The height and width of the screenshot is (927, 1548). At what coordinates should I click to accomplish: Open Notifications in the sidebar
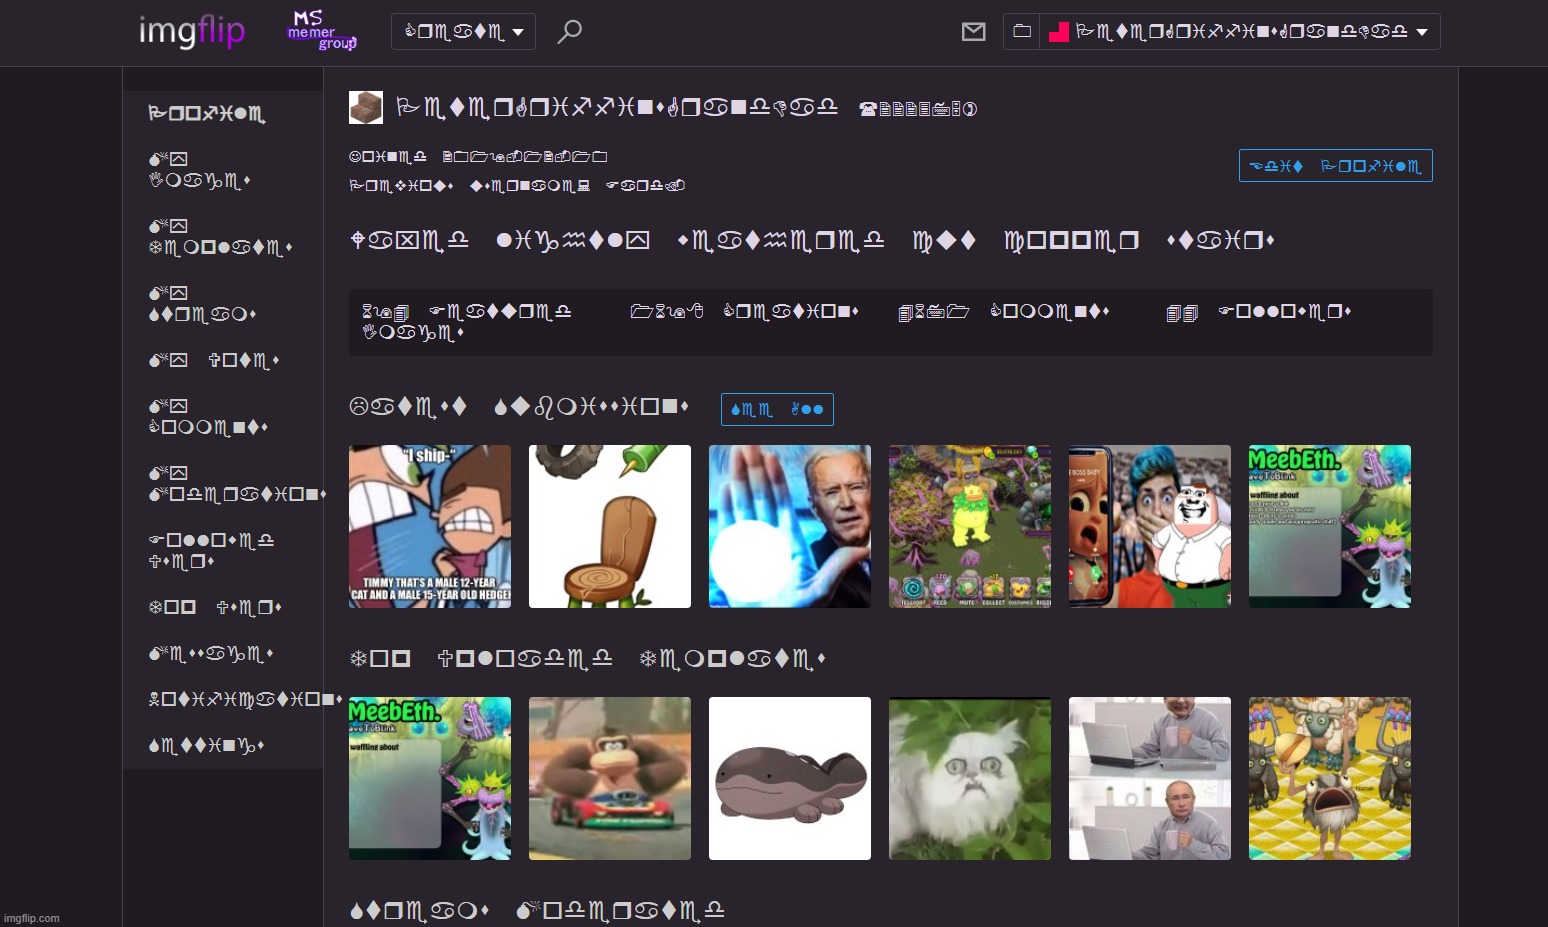[x=246, y=699]
